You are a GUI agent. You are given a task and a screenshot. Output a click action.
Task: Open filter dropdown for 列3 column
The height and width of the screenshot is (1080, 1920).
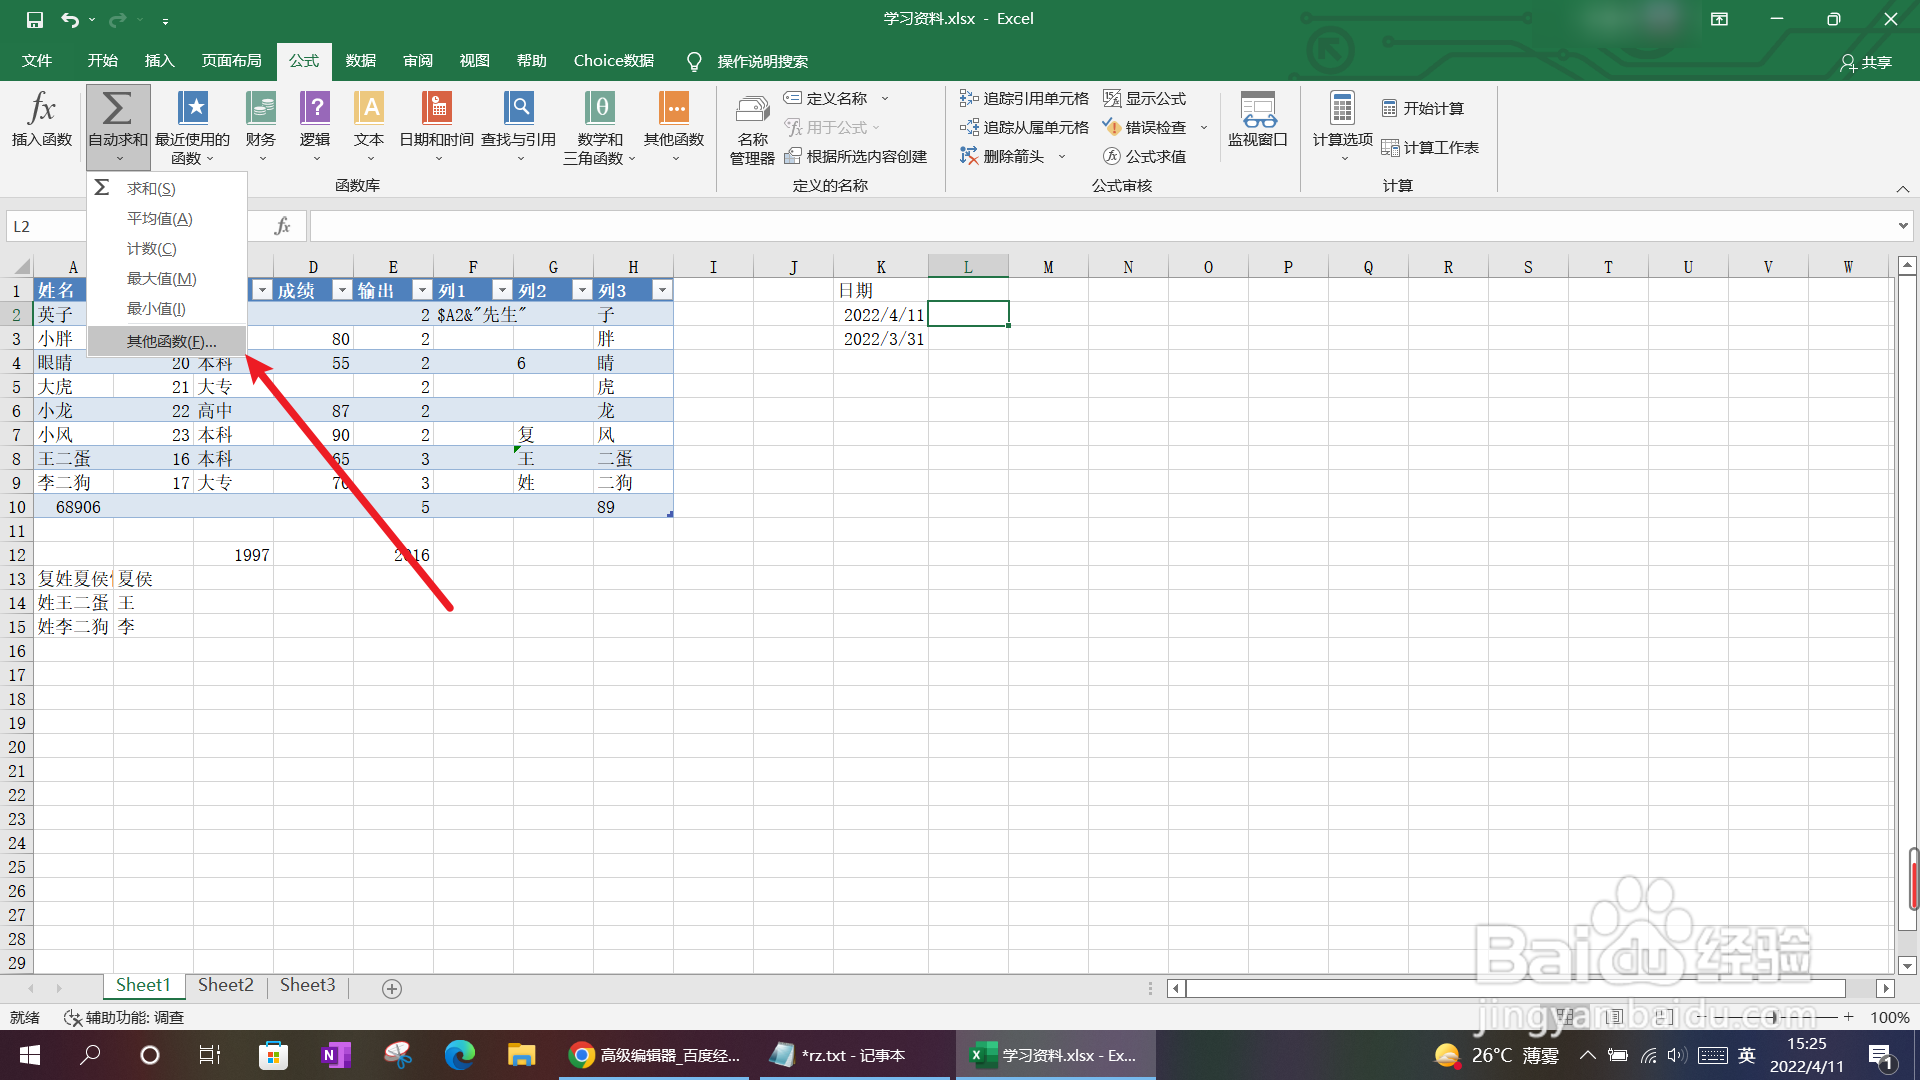tap(662, 290)
